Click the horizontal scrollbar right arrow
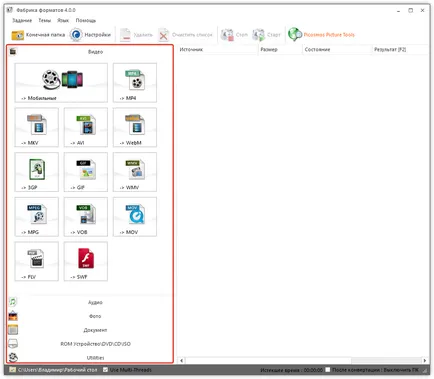Image resolution: width=434 pixels, height=379 pixels. (x=425, y=360)
